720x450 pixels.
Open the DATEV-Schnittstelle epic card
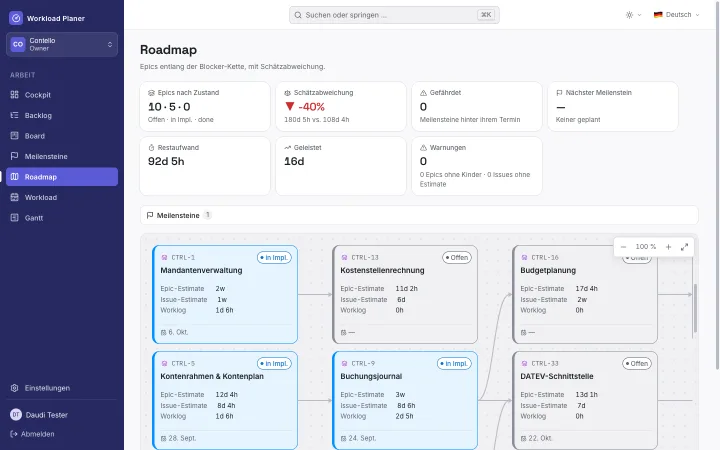(x=585, y=400)
